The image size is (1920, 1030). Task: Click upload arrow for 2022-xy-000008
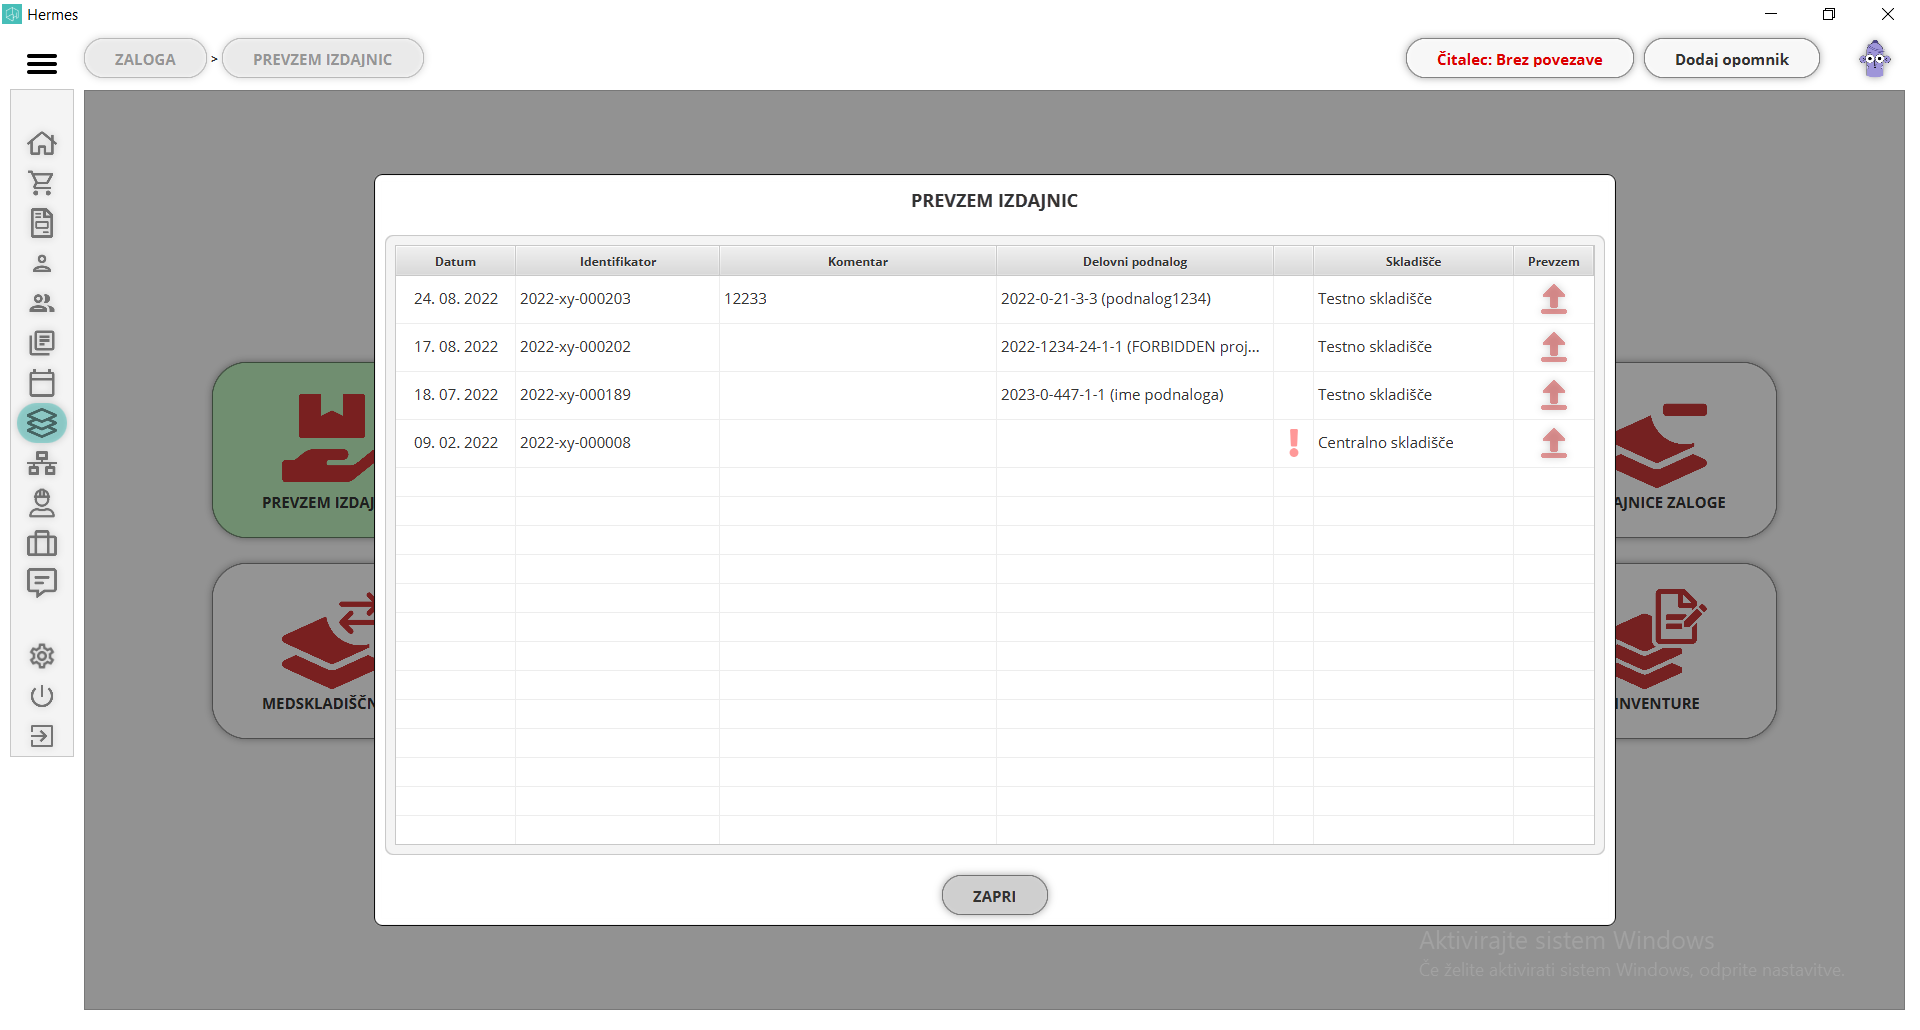tap(1553, 443)
